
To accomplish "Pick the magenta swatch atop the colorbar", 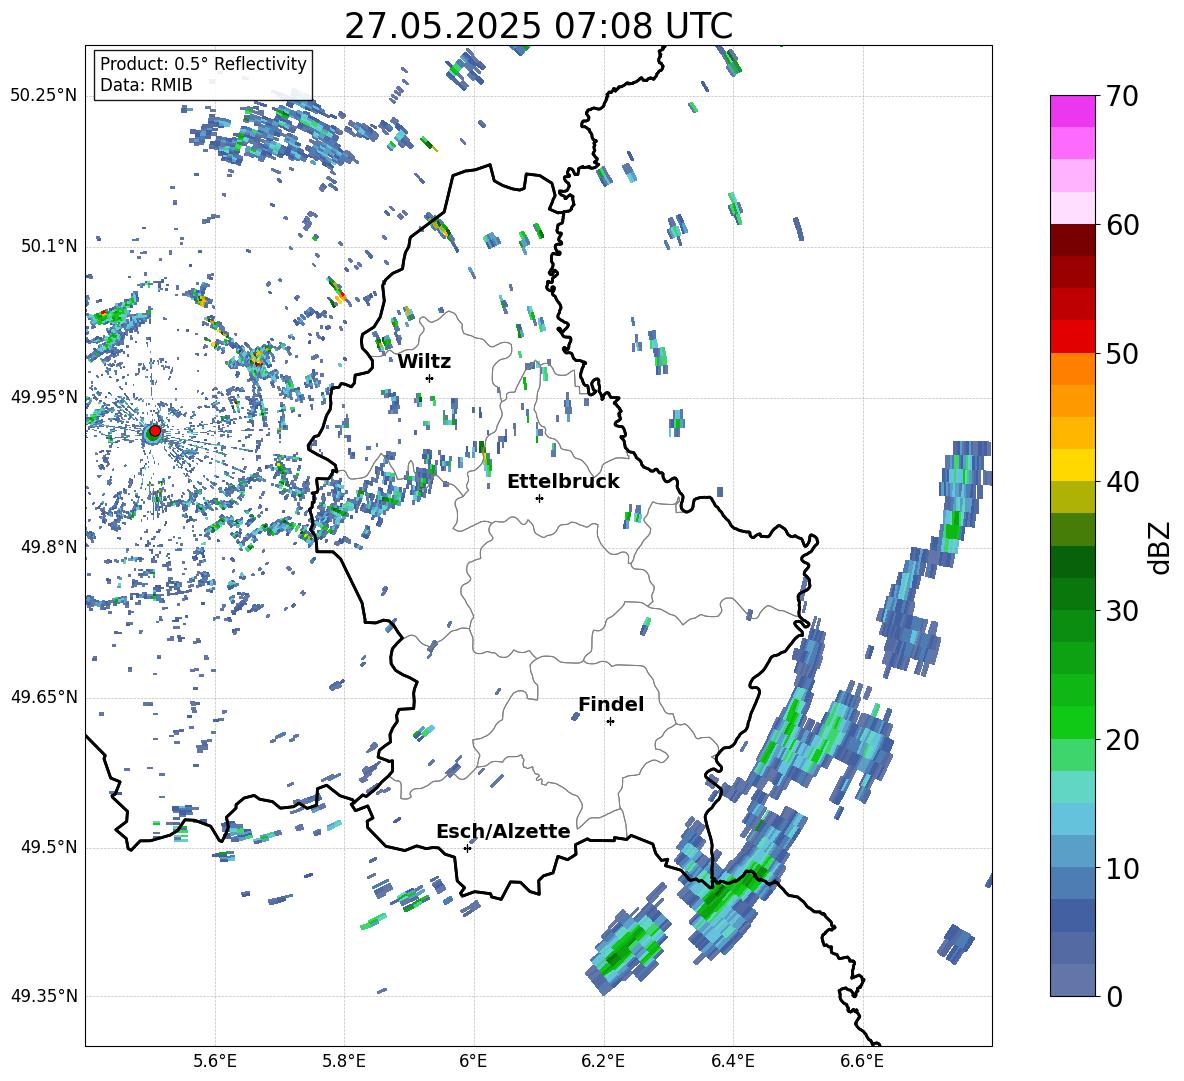I will (1072, 111).
